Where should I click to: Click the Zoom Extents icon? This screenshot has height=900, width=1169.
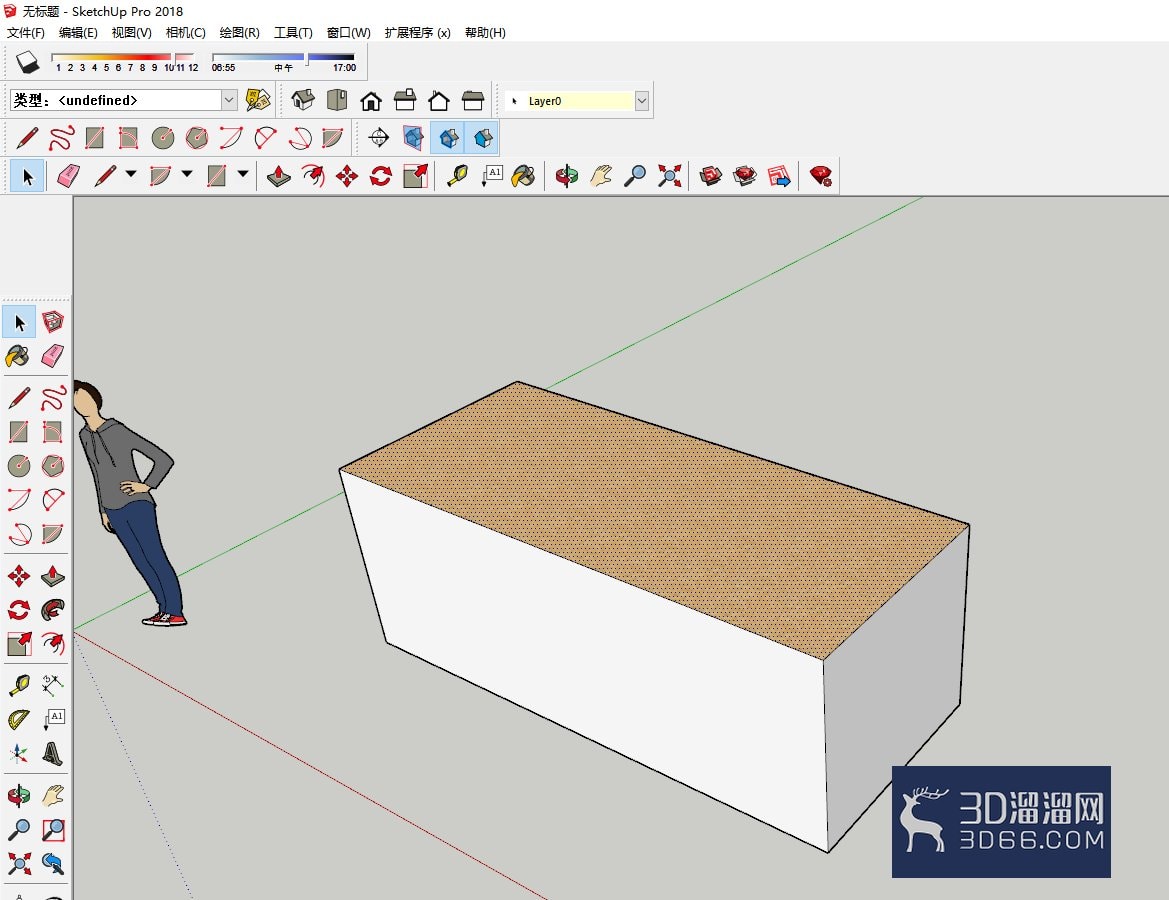click(669, 177)
